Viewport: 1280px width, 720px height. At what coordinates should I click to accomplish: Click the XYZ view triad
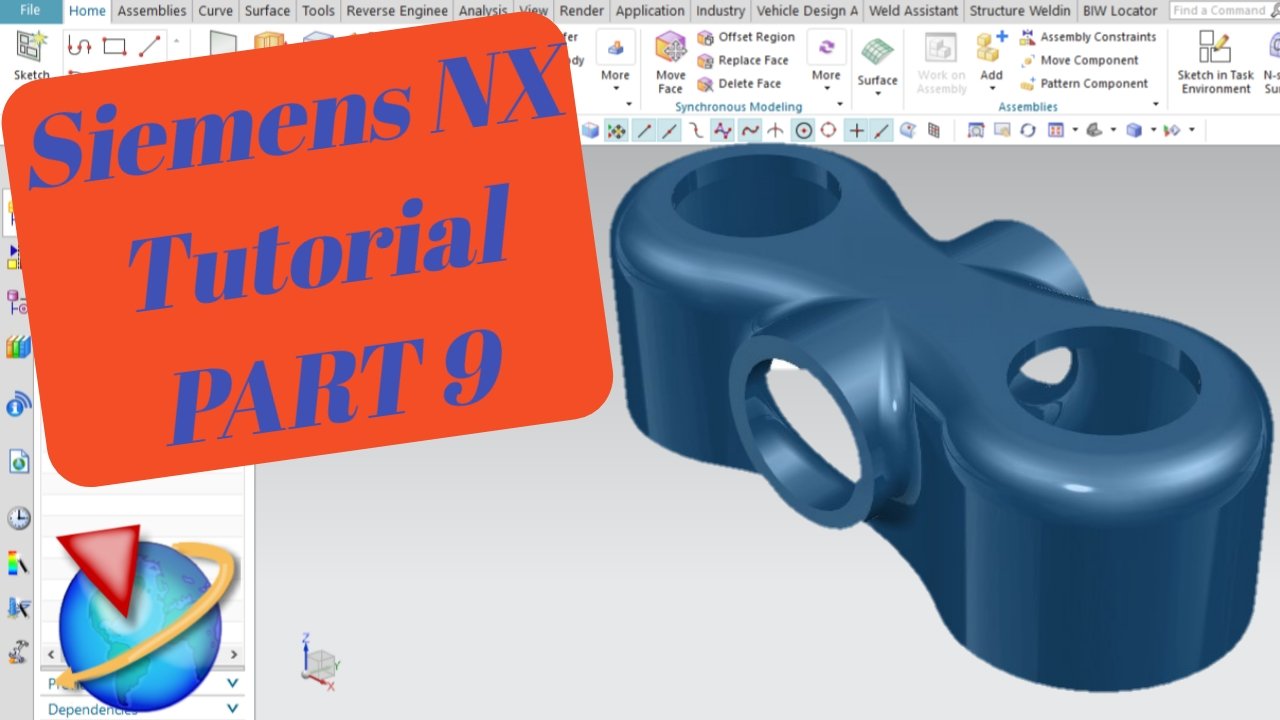pos(321,662)
